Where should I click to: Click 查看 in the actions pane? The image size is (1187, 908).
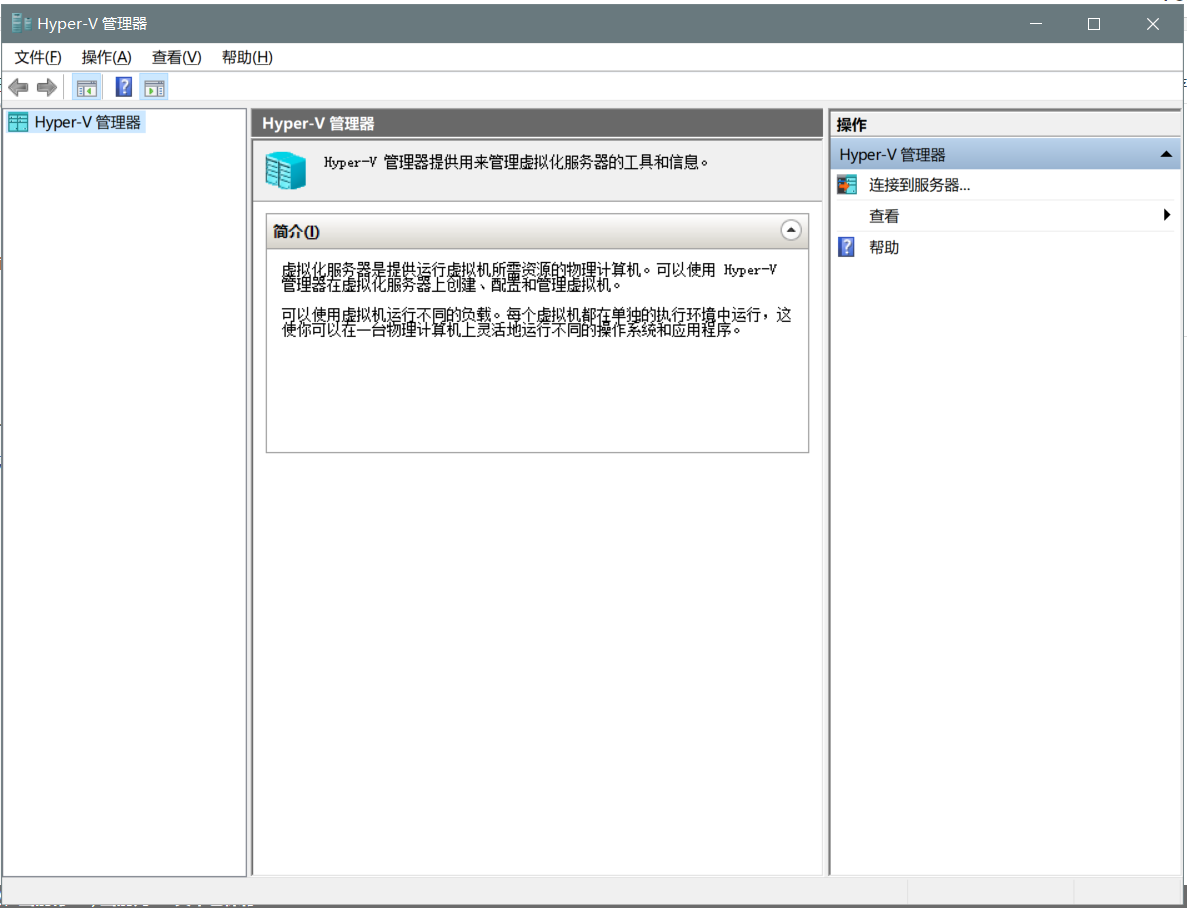tap(883, 217)
